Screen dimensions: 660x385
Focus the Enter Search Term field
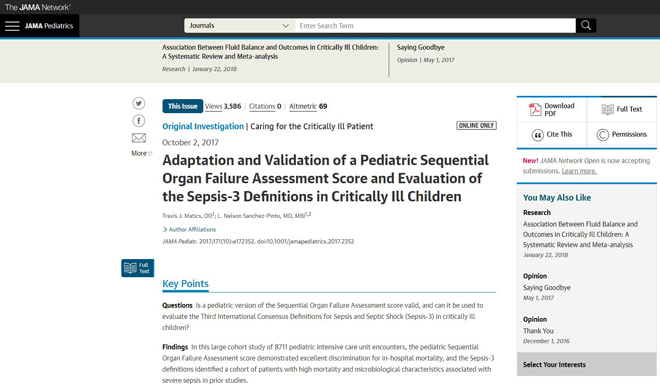pos(435,26)
